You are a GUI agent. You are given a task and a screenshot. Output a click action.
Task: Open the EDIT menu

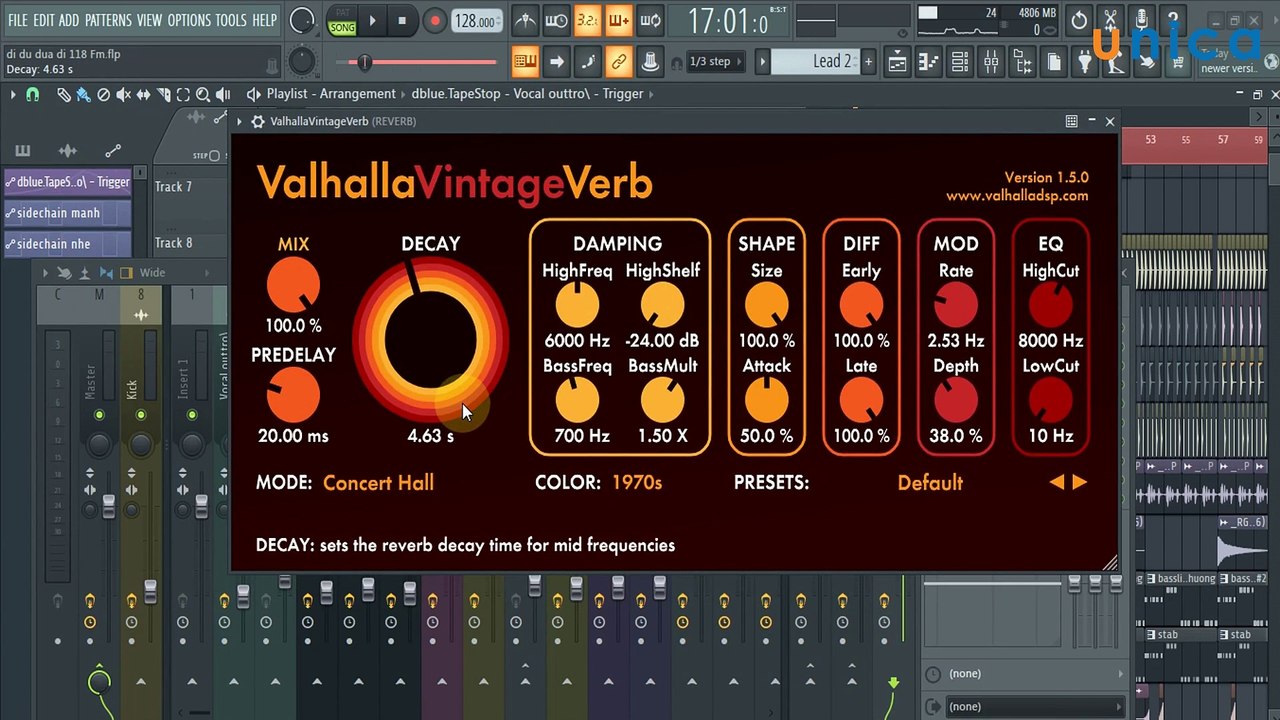(44, 20)
